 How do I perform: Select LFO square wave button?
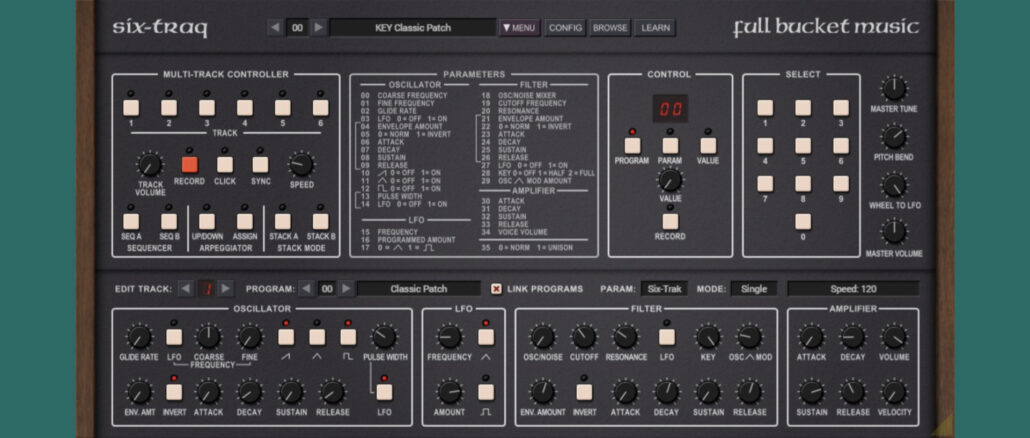coord(486,392)
